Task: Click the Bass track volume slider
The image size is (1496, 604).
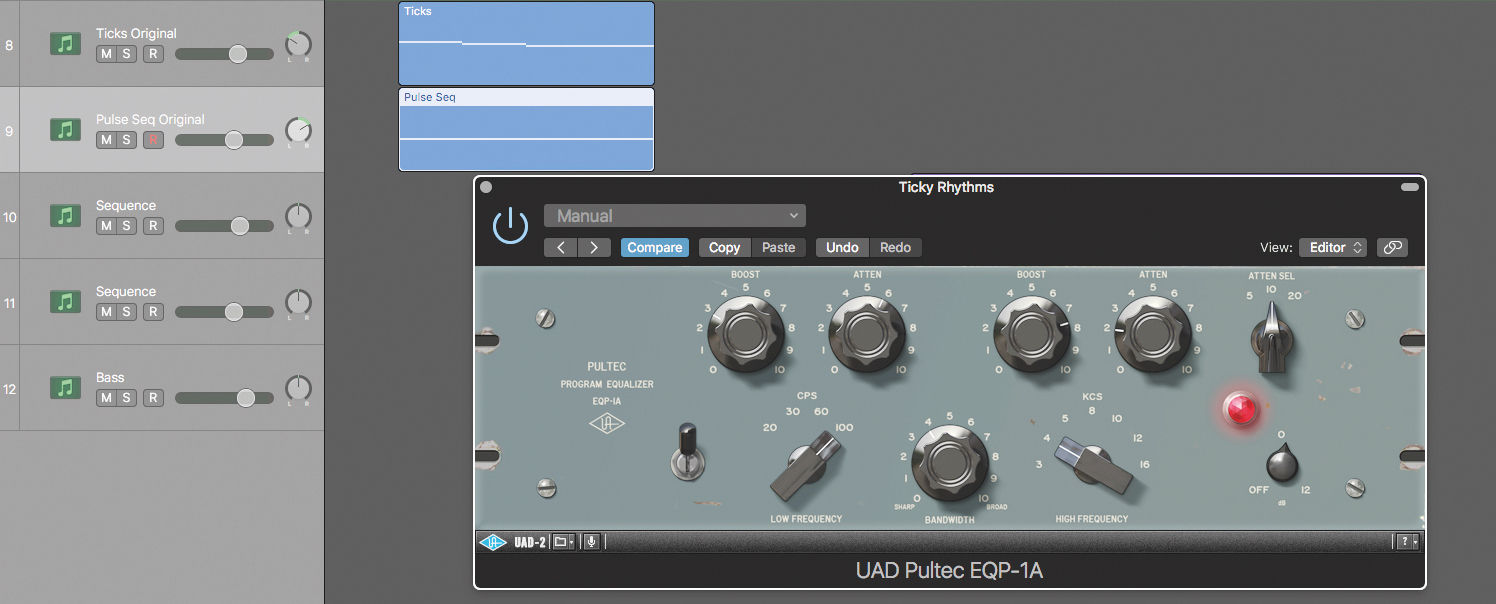Action: coord(225,398)
